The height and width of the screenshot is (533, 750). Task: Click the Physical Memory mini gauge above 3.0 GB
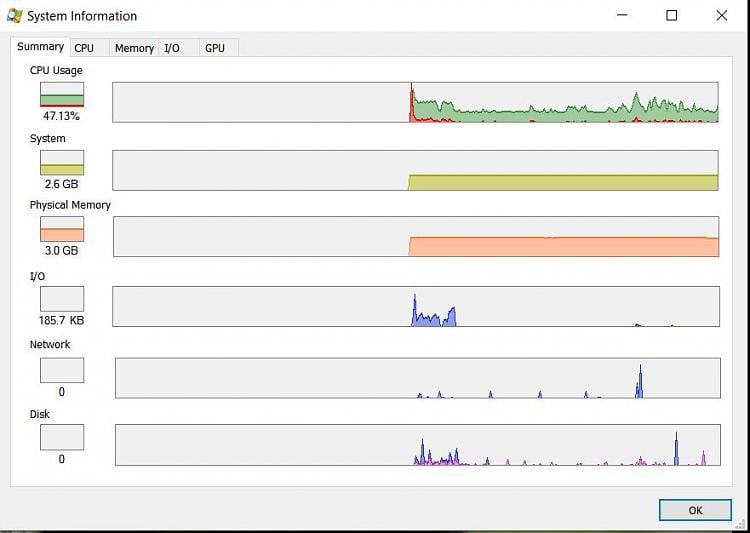62,229
